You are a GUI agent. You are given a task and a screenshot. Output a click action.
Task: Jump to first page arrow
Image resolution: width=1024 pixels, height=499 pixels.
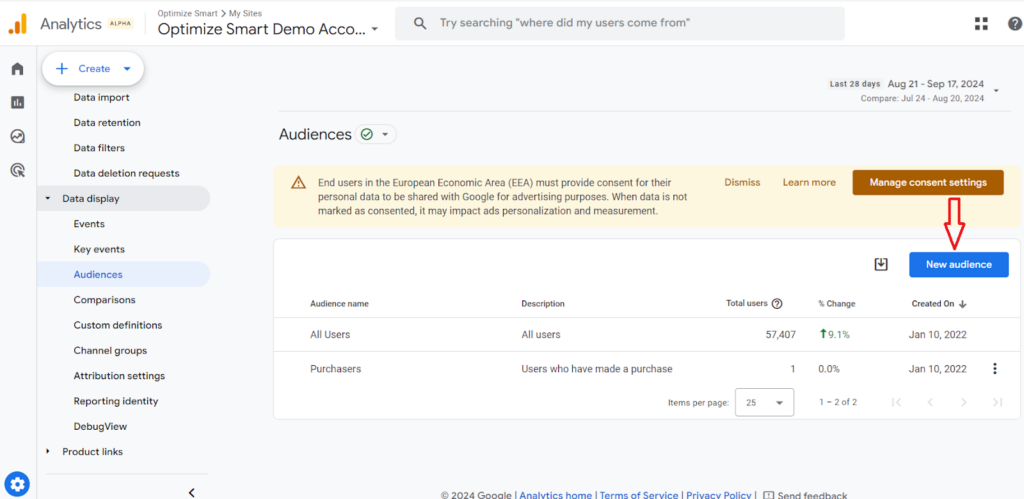click(896, 402)
